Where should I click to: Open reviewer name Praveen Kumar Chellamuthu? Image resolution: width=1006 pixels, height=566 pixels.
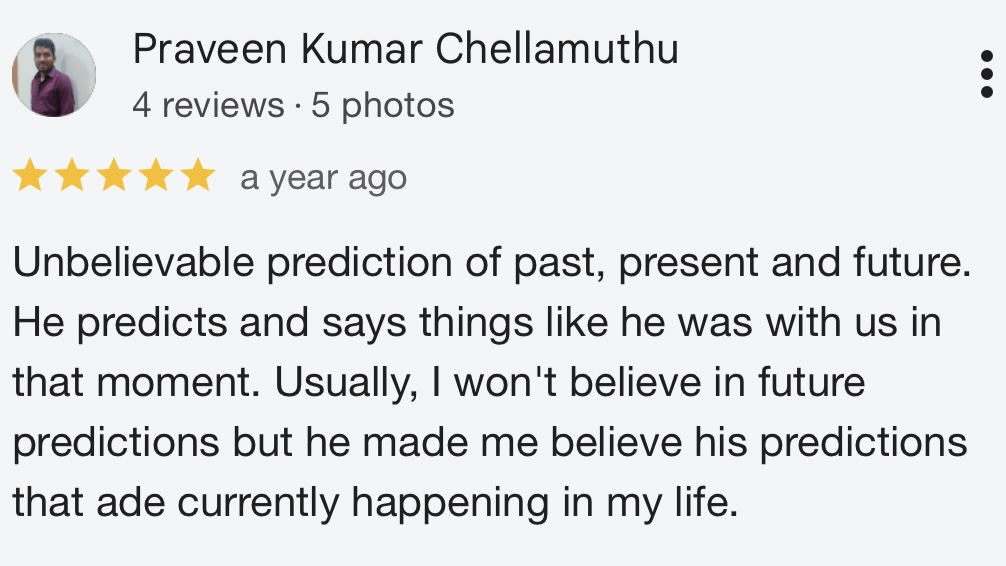(405, 49)
